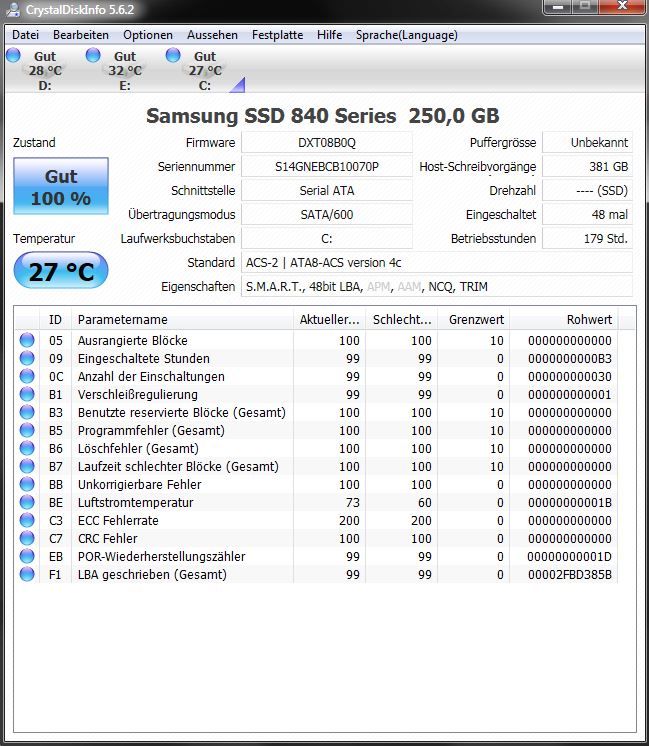Select the ECC Fehlerrate parameter name
Screen dimensions: 649x746
point(118,520)
